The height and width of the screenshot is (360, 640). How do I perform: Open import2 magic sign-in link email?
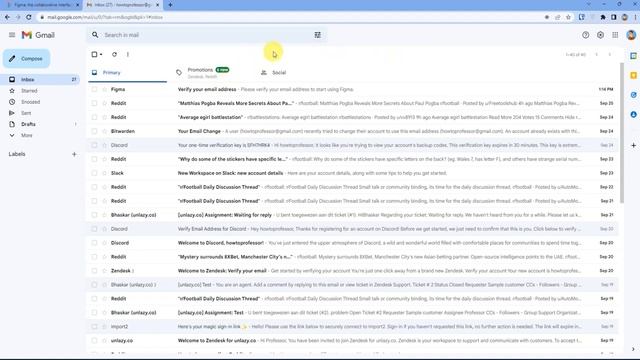tap(353, 327)
